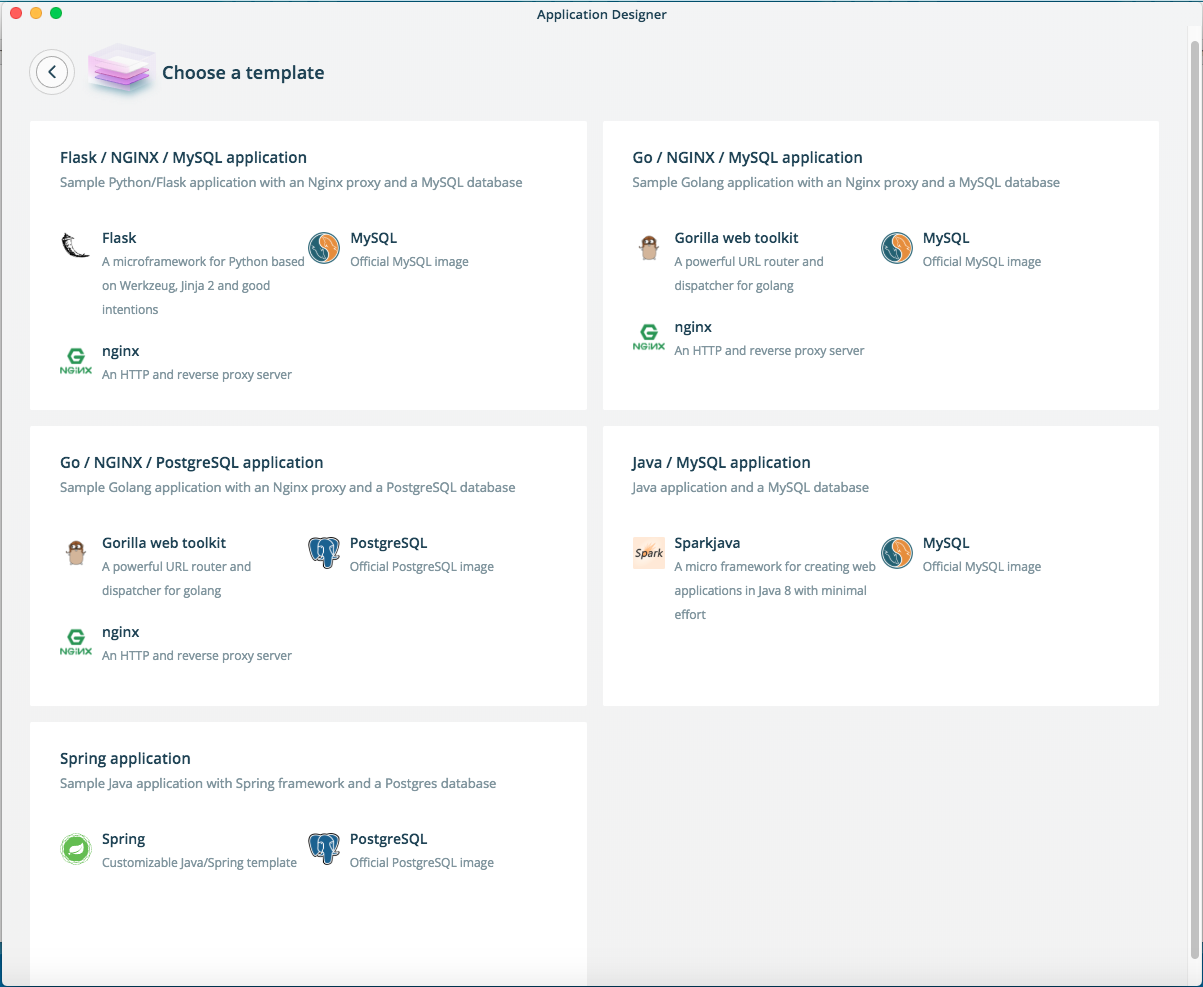Click MySQL icon in Go/NGINX/MySQL card
1203x987 pixels.
coord(897,247)
